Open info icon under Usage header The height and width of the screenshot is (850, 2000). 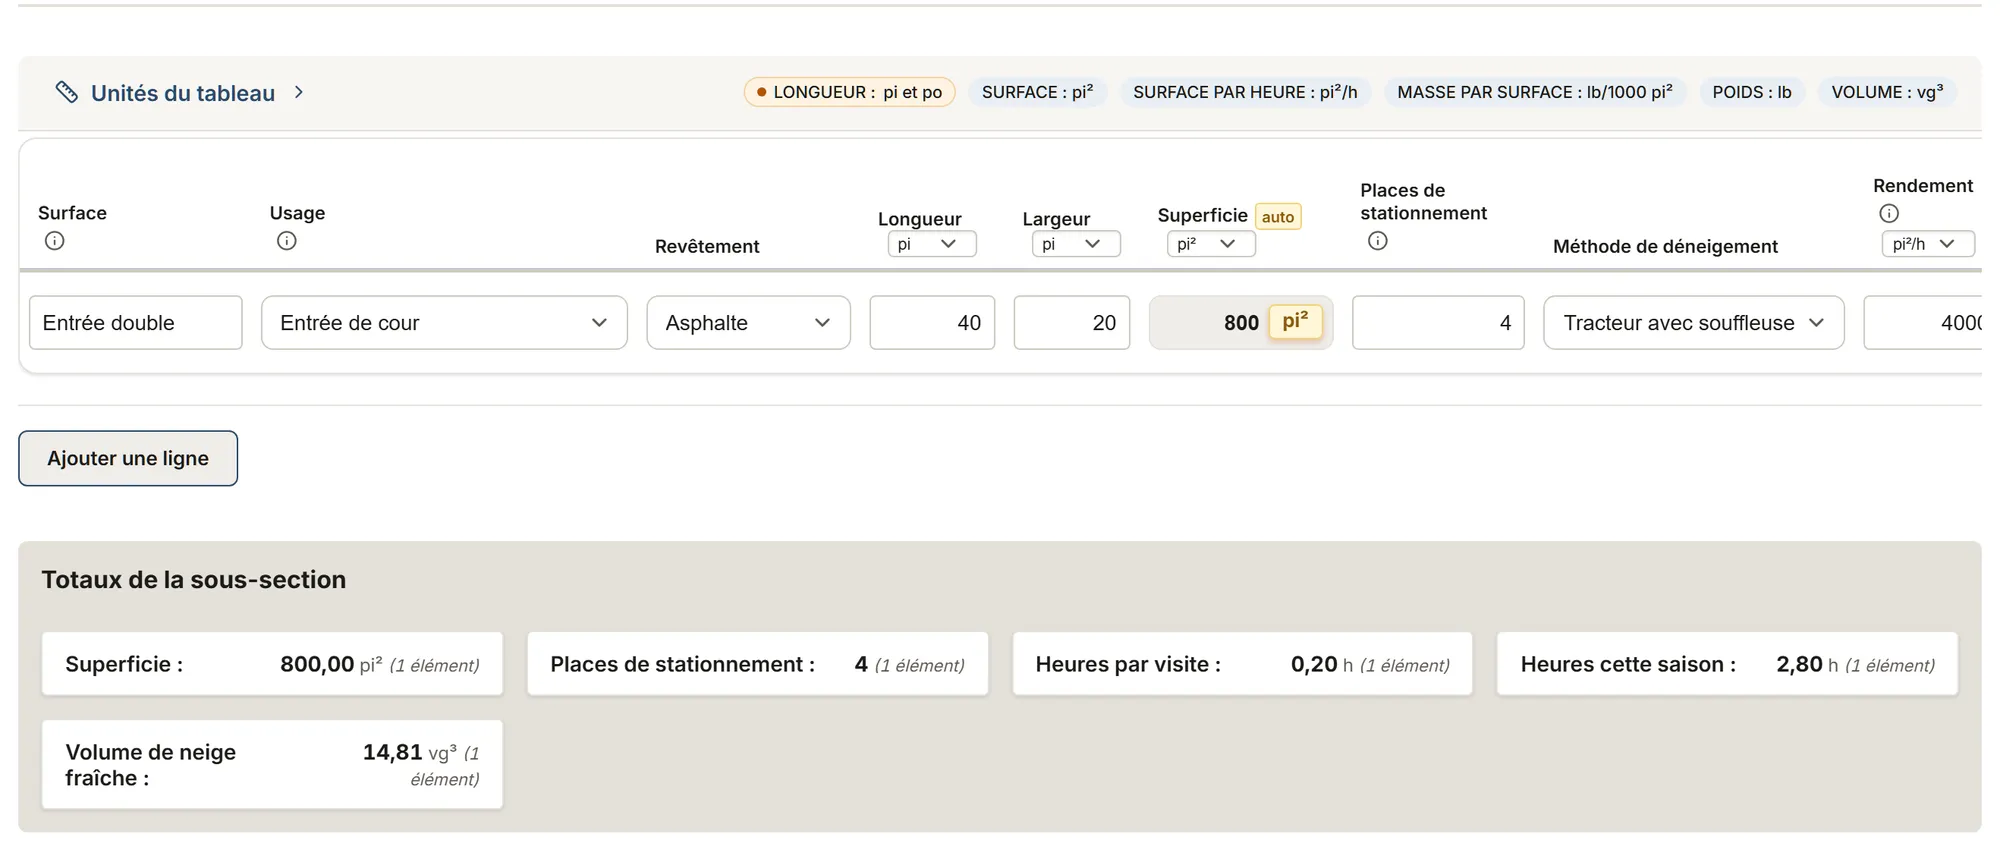coord(287,241)
